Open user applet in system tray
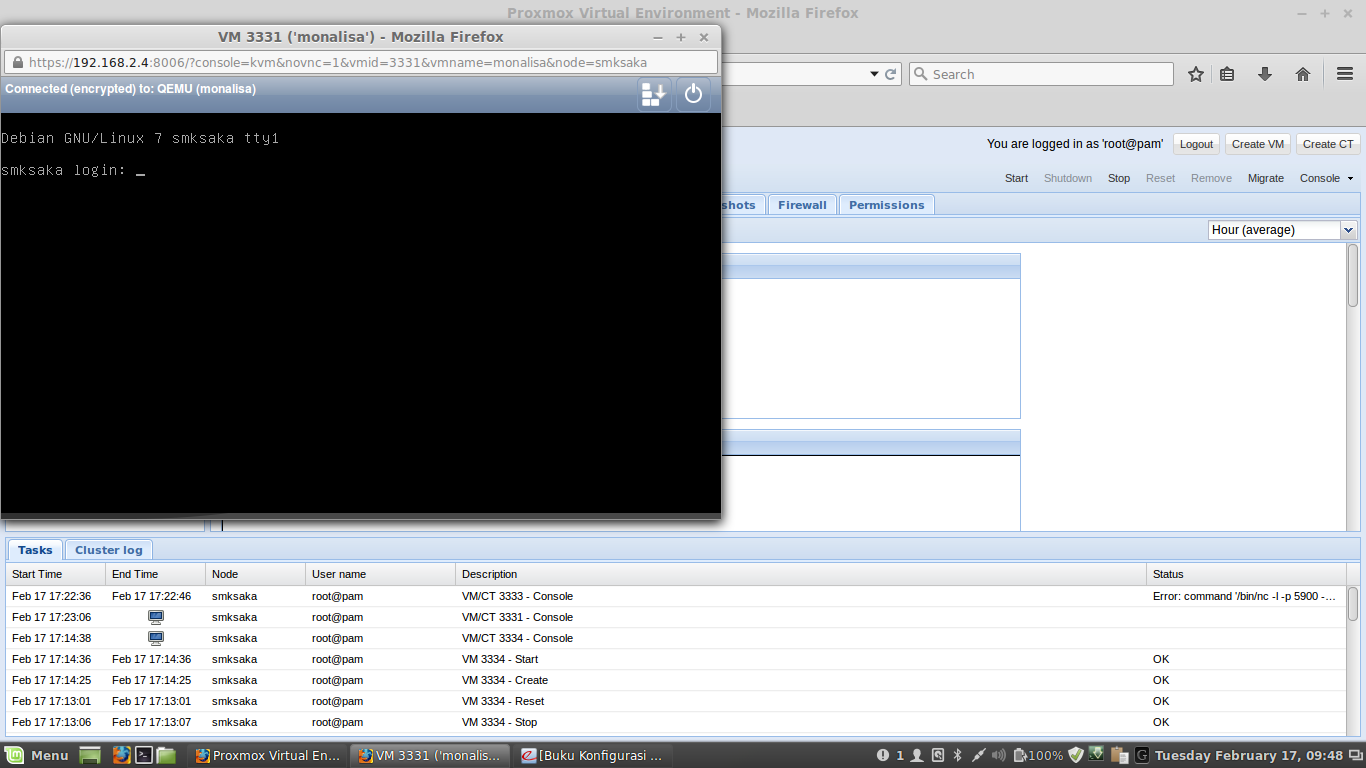Screen dimensions: 1366x768 (916, 755)
